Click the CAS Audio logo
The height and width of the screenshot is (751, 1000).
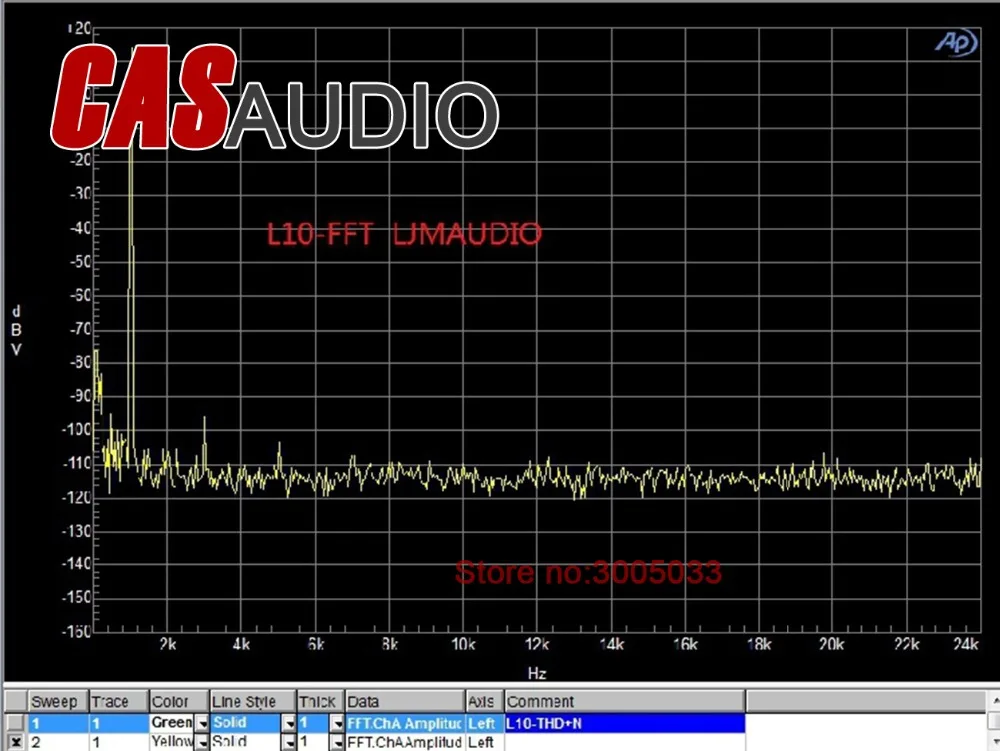pyautogui.click(x=275, y=97)
